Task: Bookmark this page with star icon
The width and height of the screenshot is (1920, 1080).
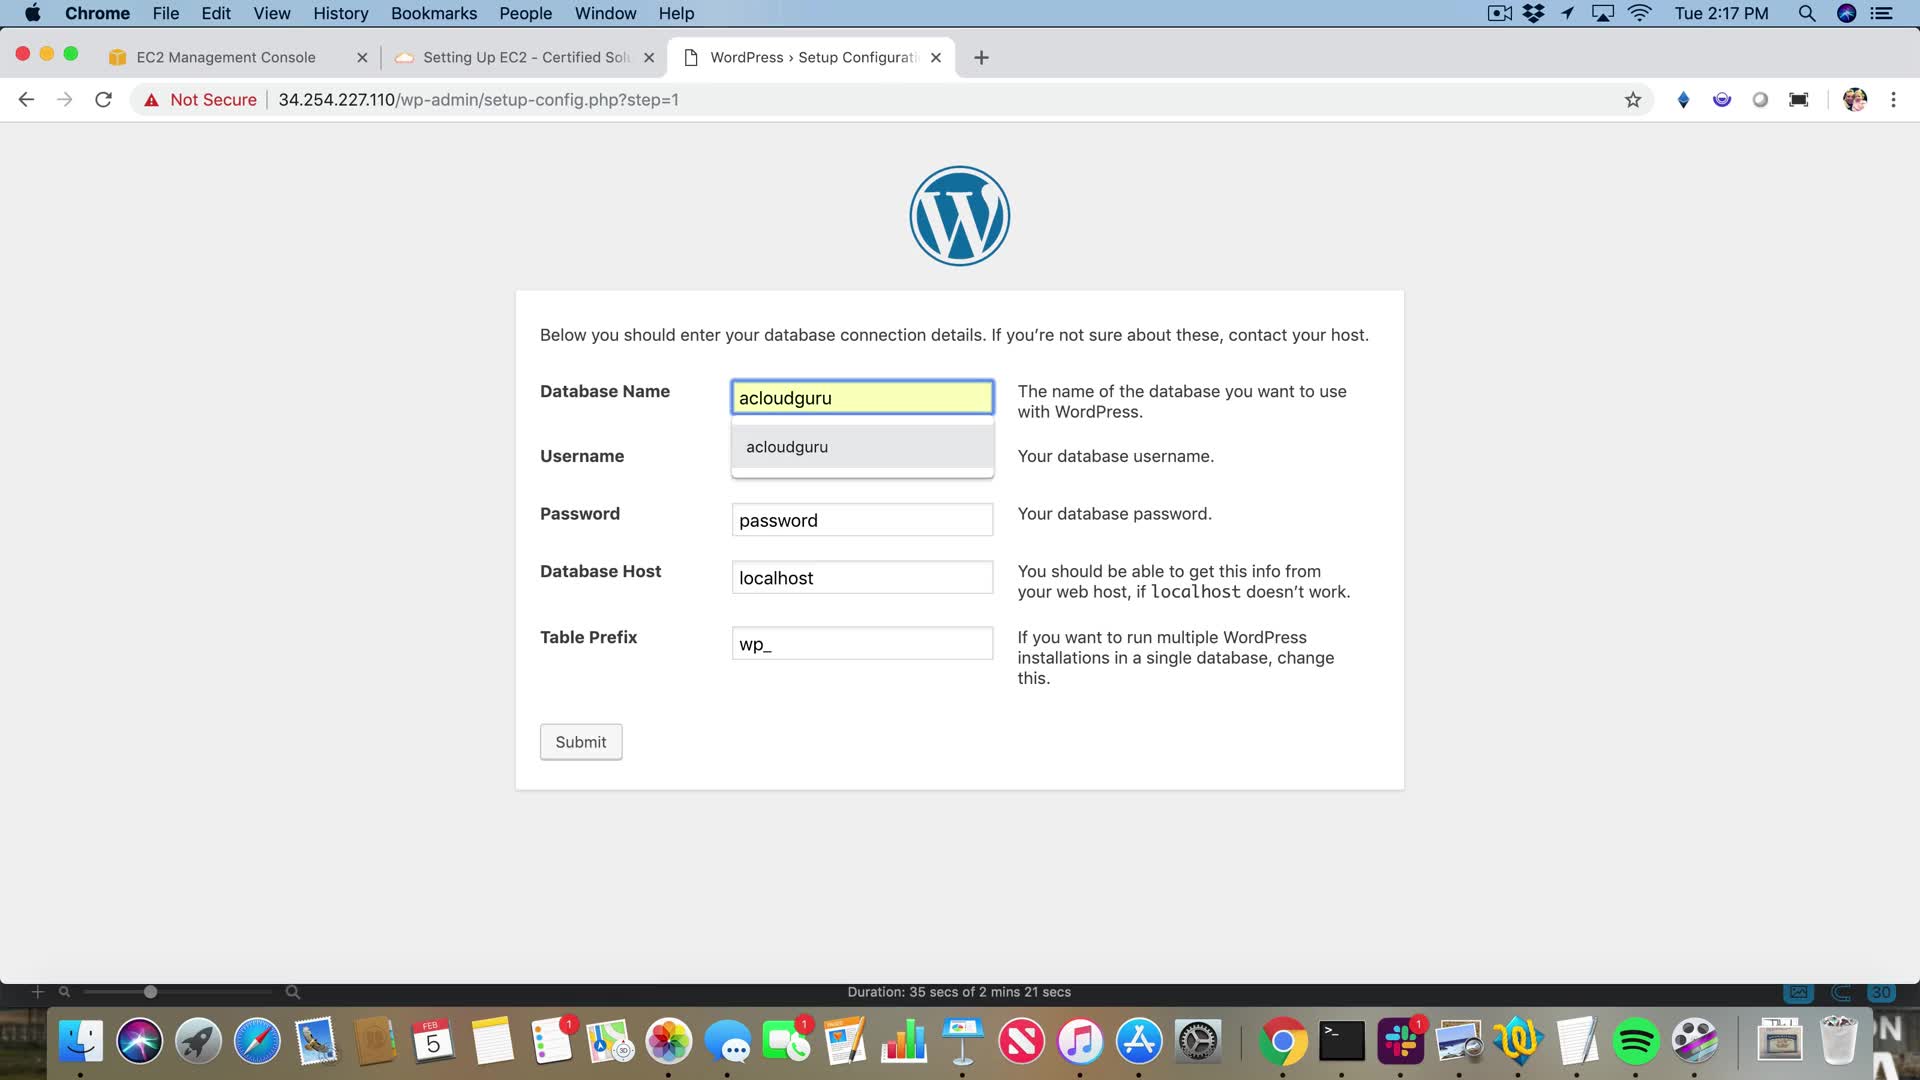Action: (x=1633, y=100)
